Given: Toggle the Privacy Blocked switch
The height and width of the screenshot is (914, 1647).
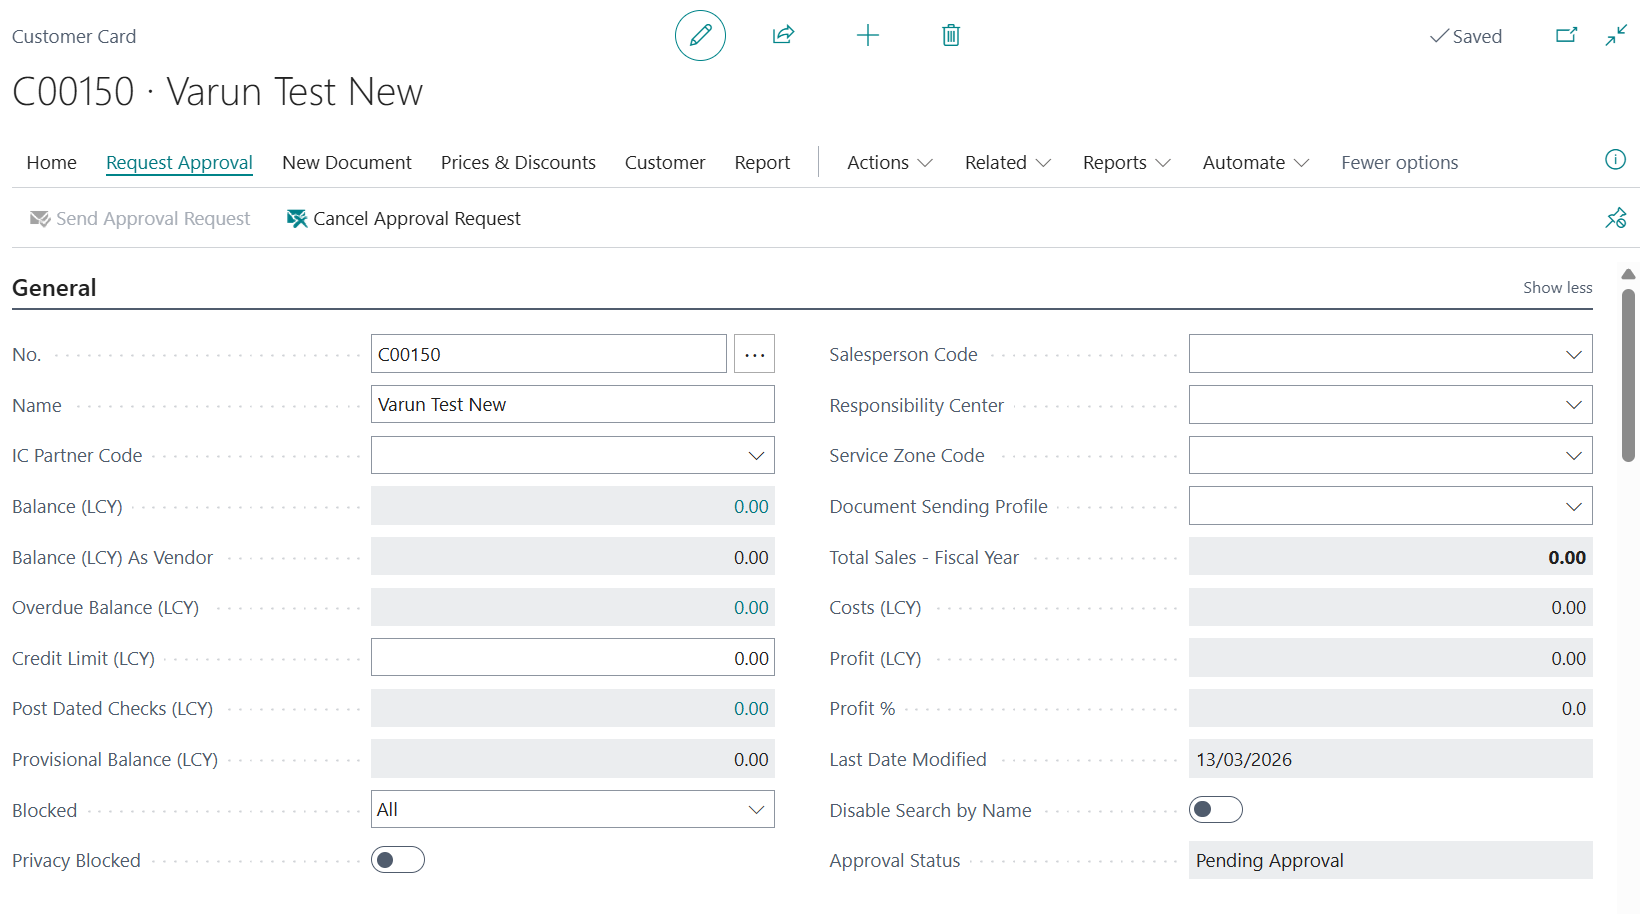Looking at the screenshot, I should (x=398, y=860).
